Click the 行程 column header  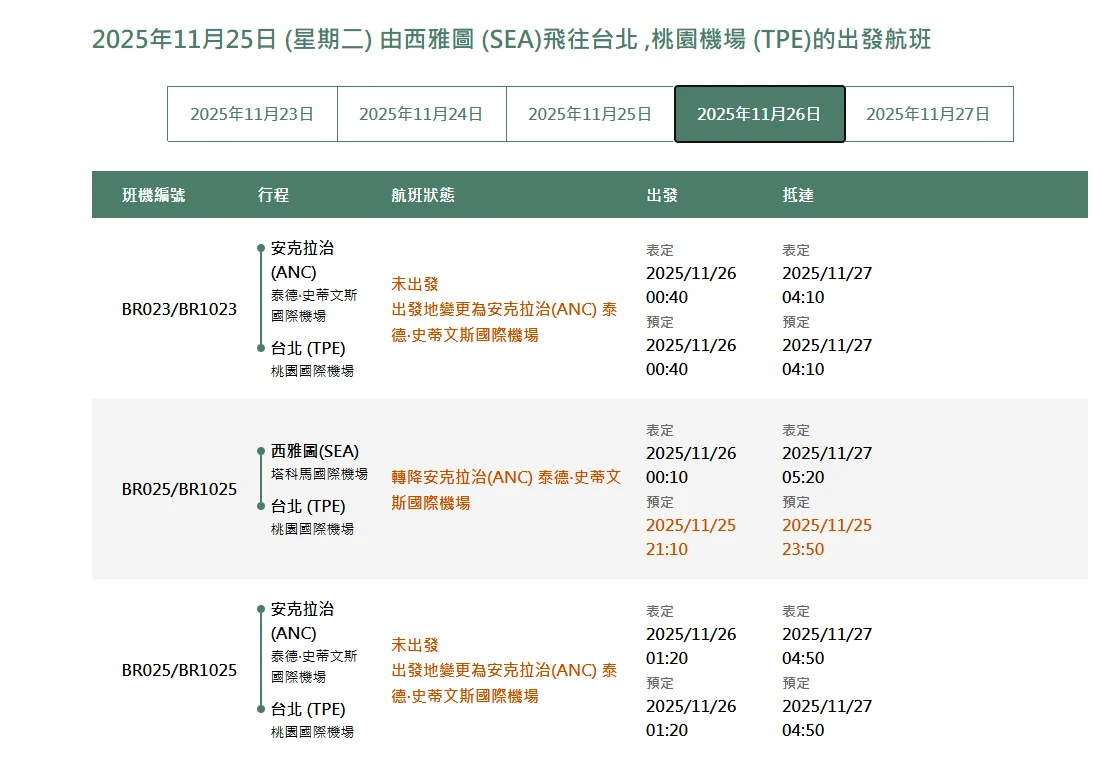(x=273, y=195)
